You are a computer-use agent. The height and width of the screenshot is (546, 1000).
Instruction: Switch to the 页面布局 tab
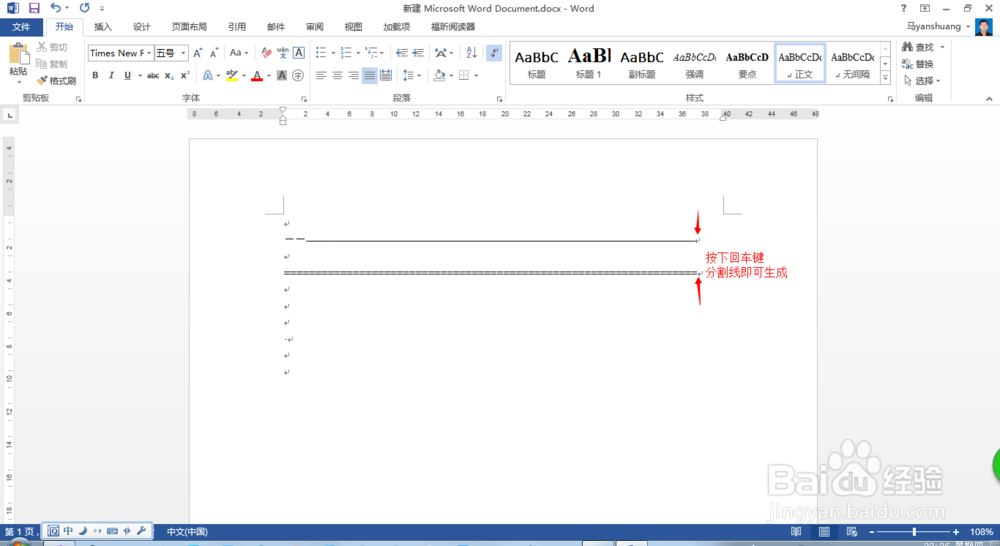tap(189, 27)
